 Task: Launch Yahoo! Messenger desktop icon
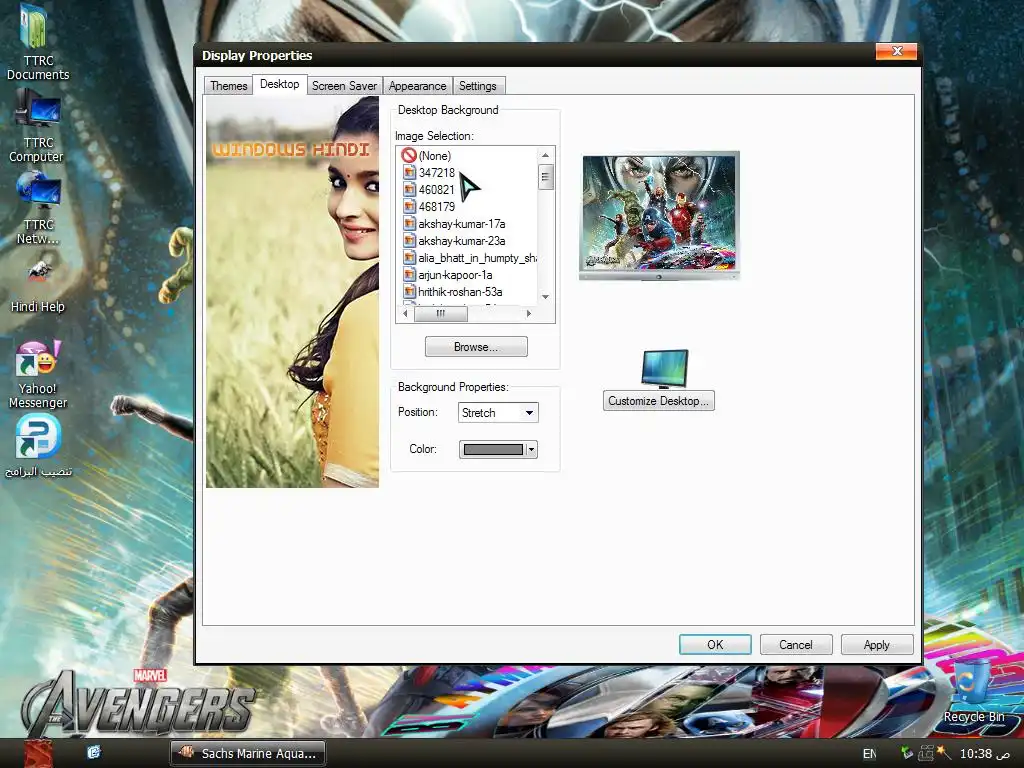37,375
